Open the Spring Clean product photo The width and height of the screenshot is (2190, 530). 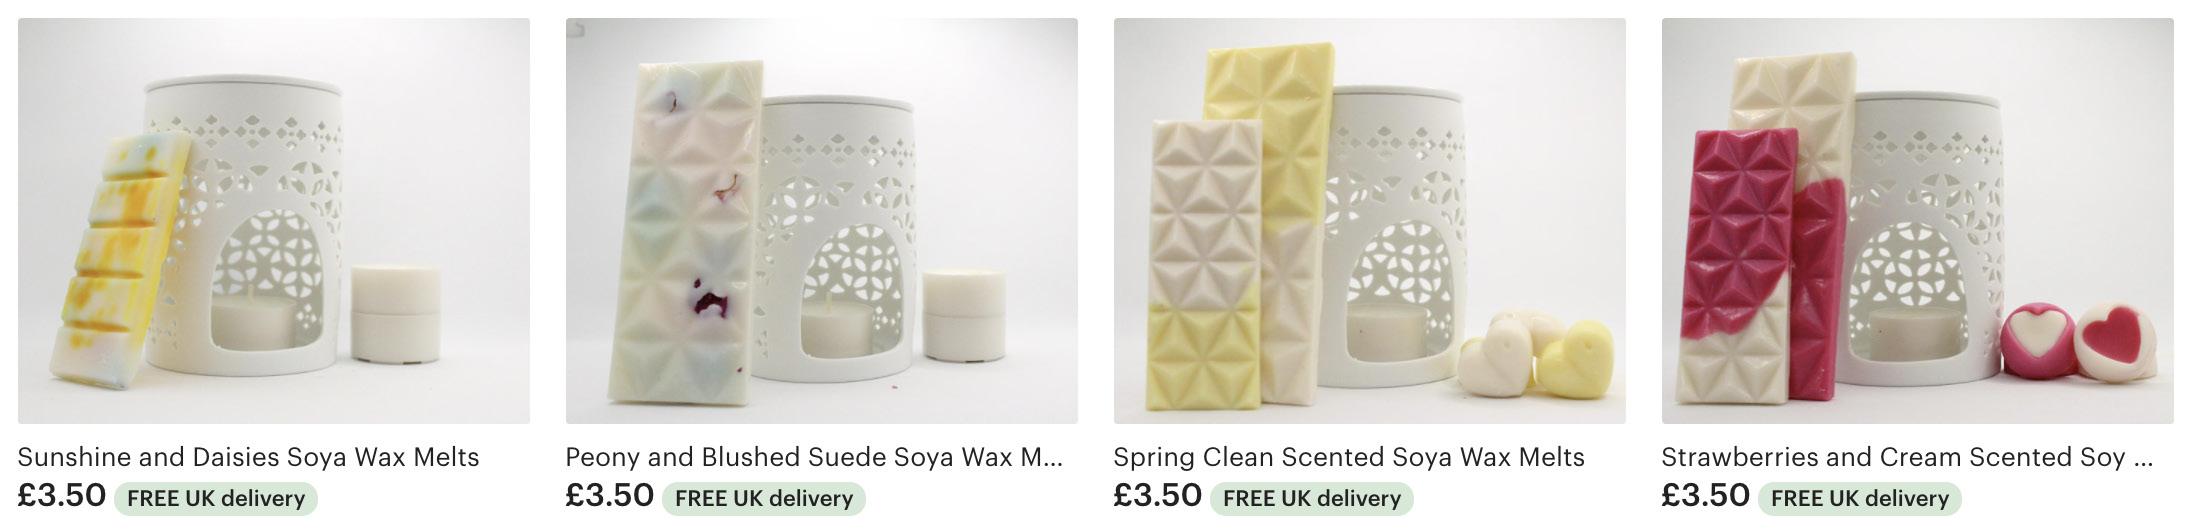[x=1370, y=221]
